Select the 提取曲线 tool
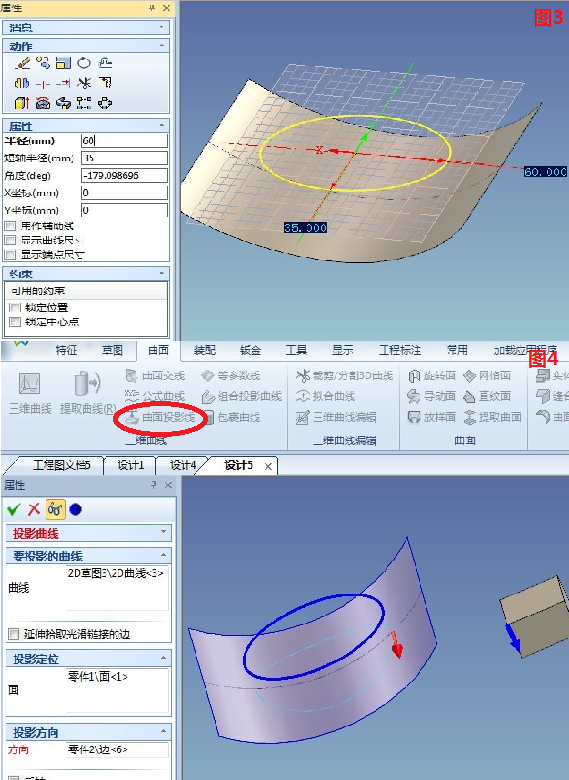Screen dimensions: 569x780 pos(88,393)
